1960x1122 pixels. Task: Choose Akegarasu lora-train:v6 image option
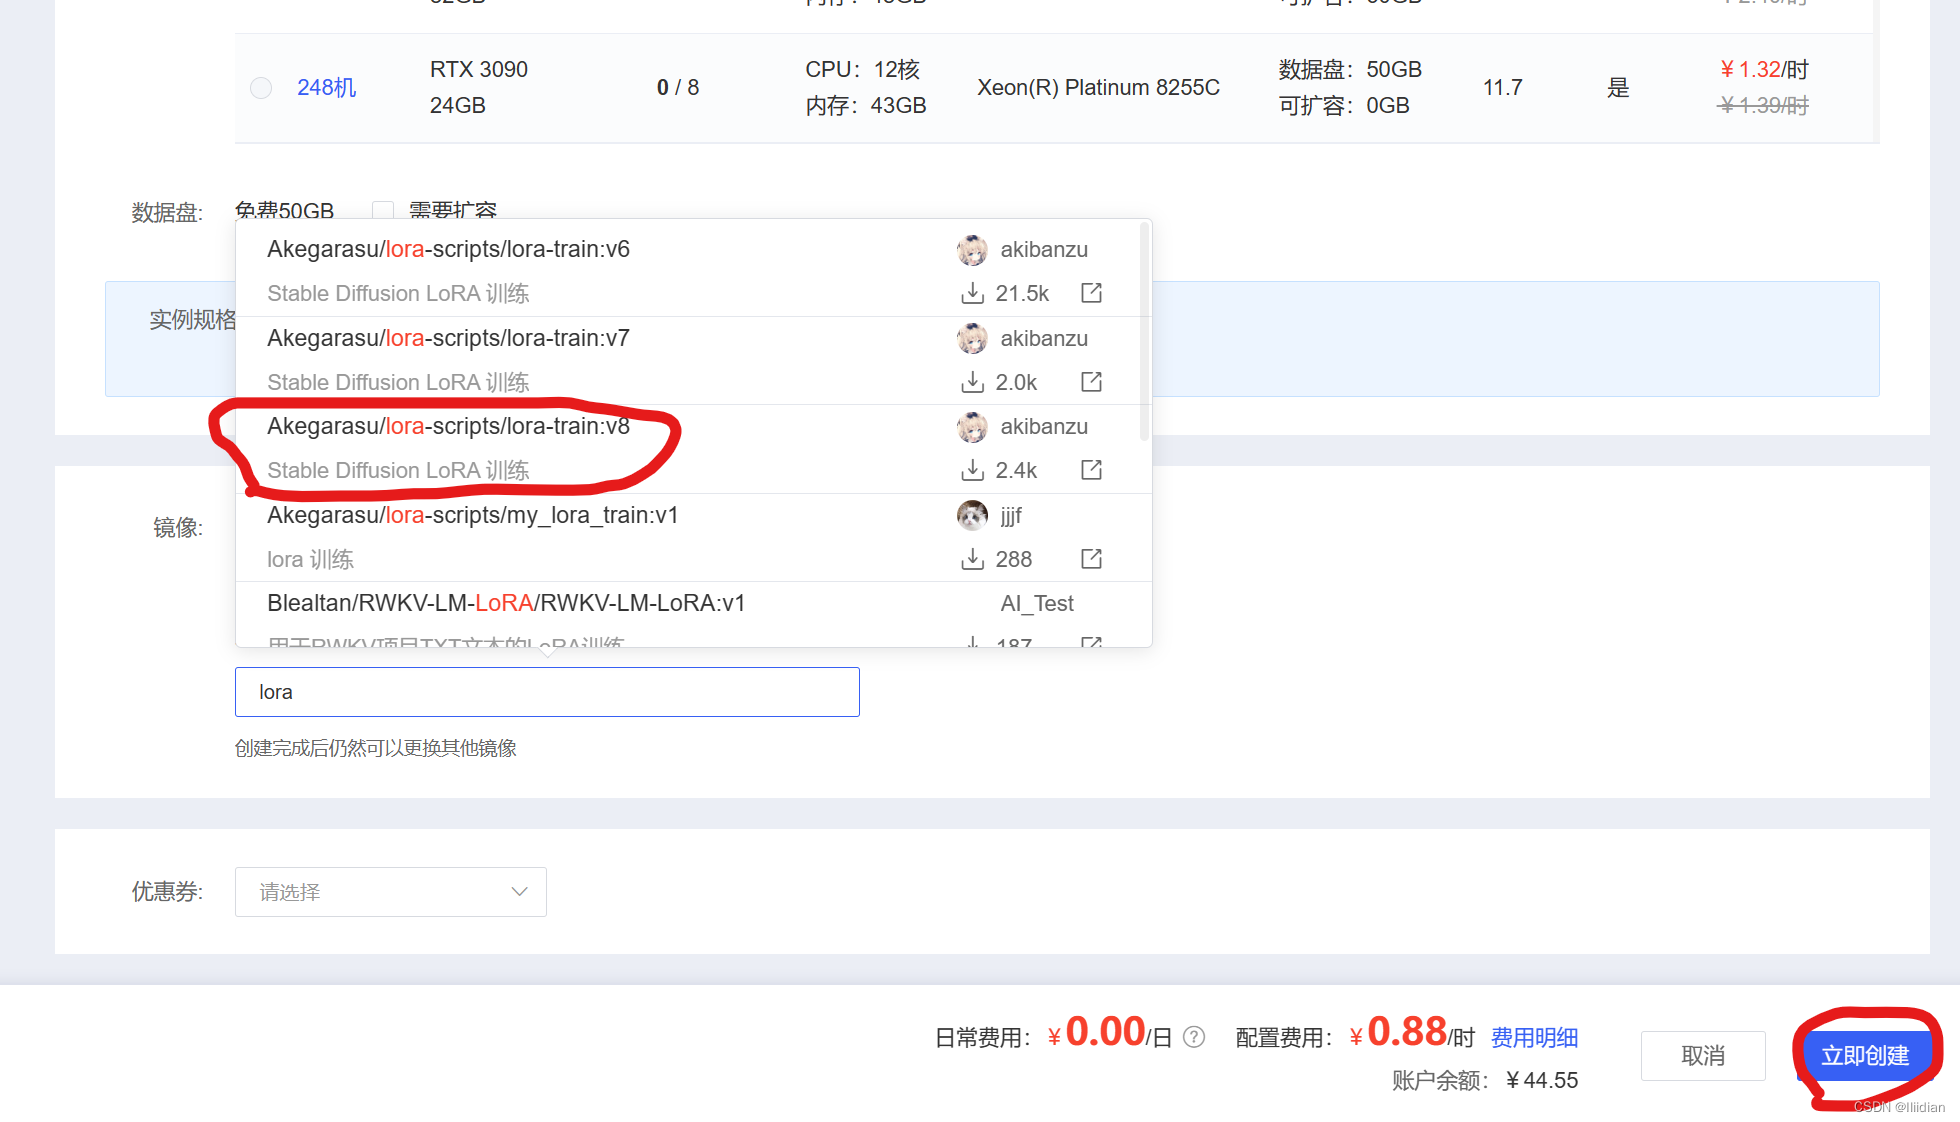[448, 250]
